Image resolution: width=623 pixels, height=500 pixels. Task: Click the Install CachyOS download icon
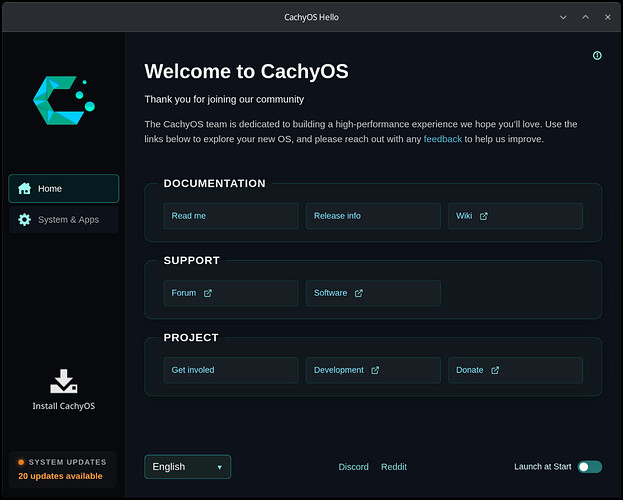pos(64,381)
